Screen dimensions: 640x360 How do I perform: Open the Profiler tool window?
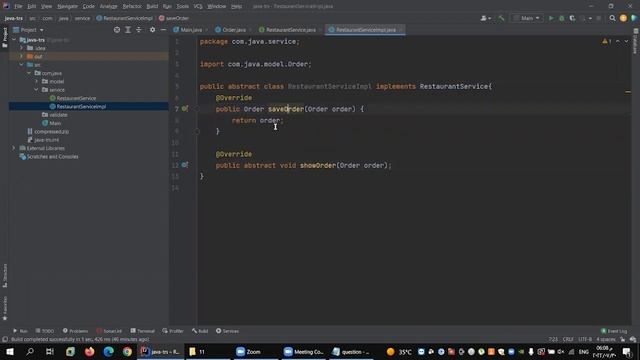[173, 331]
